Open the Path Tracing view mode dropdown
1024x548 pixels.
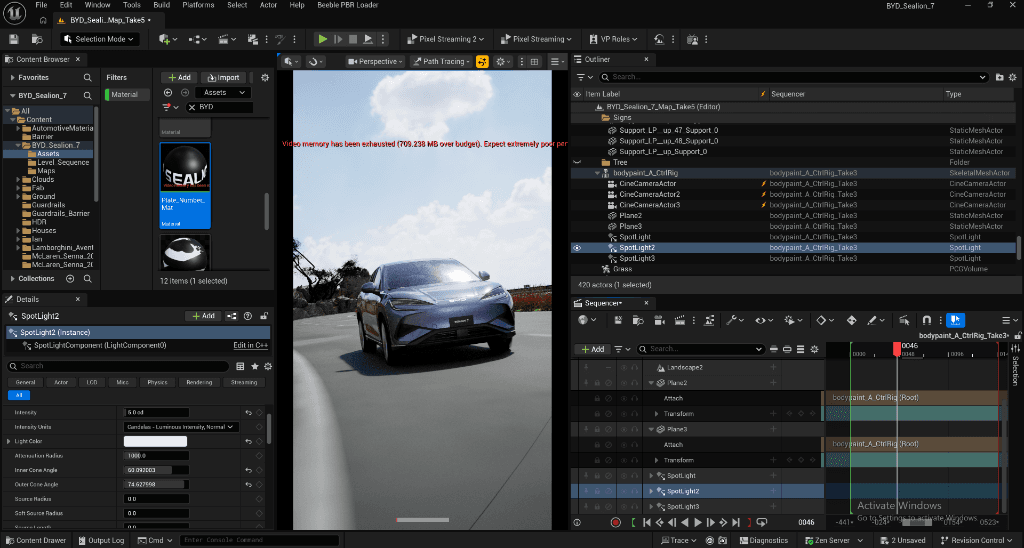441,61
